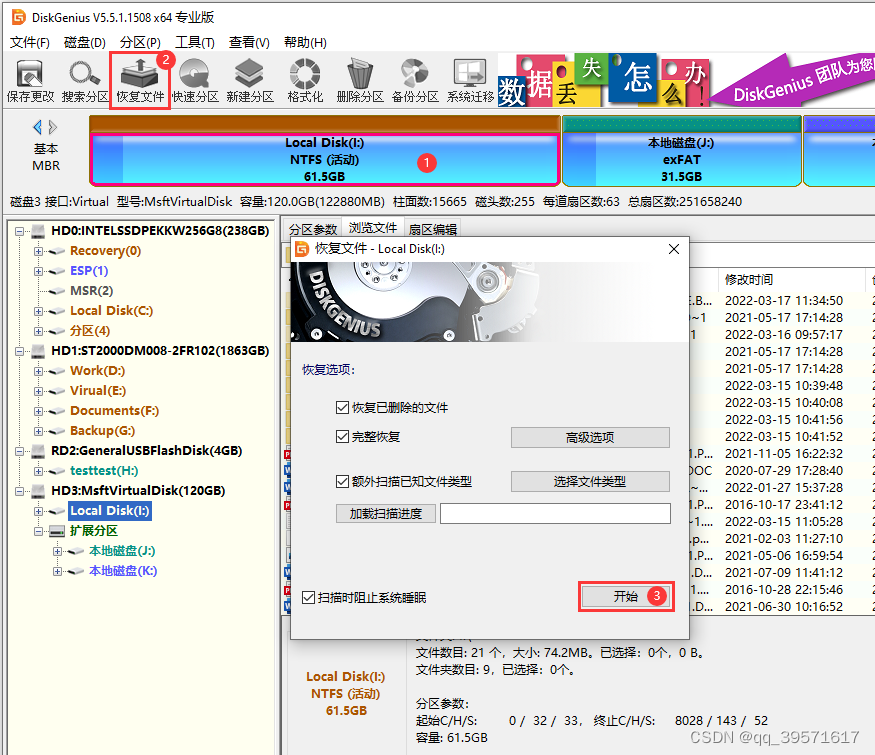Open the 工具(T) menu
Viewport: 875px width, 755px height.
click(195, 42)
